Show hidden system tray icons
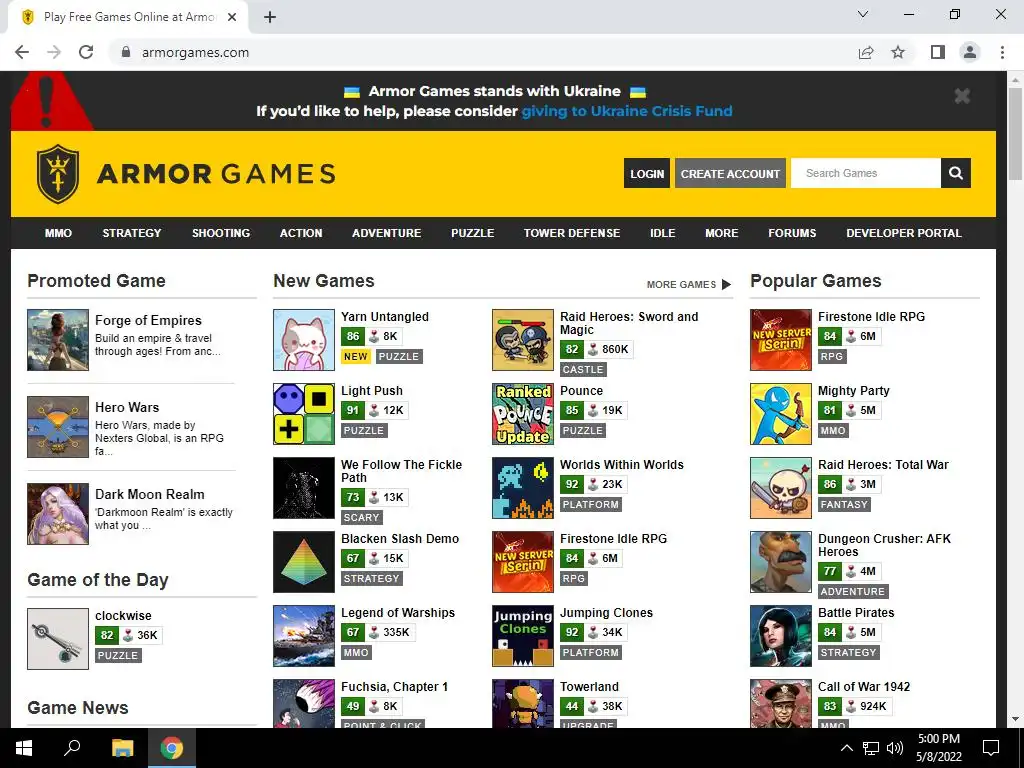 [846, 748]
